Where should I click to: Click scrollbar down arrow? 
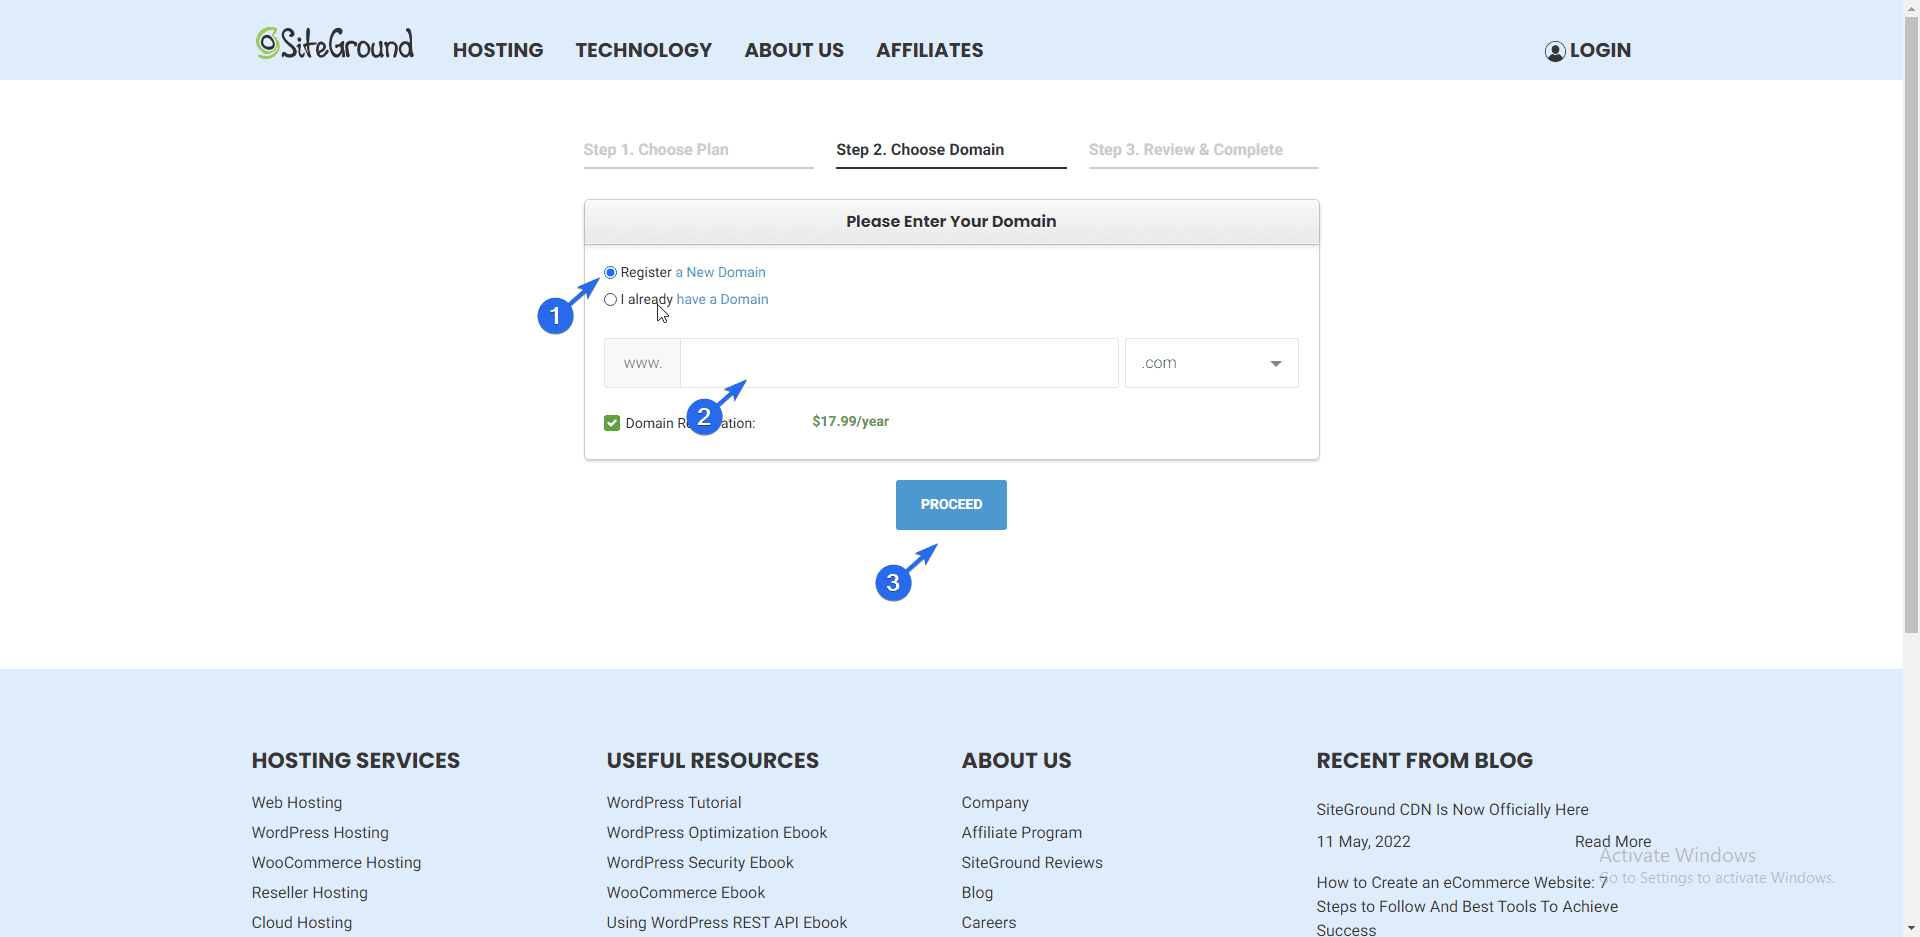tap(1911, 928)
